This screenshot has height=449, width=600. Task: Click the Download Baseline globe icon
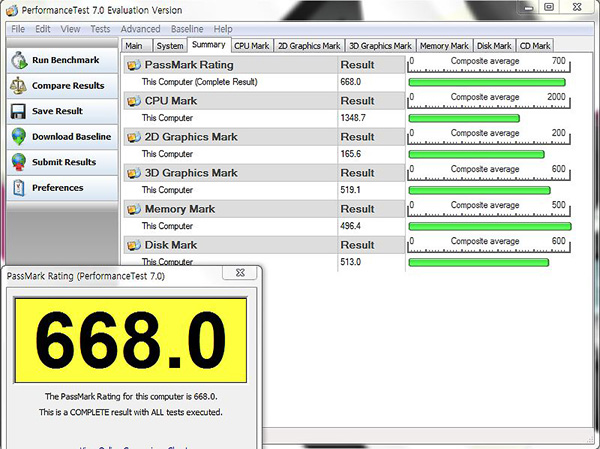(x=18, y=137)
